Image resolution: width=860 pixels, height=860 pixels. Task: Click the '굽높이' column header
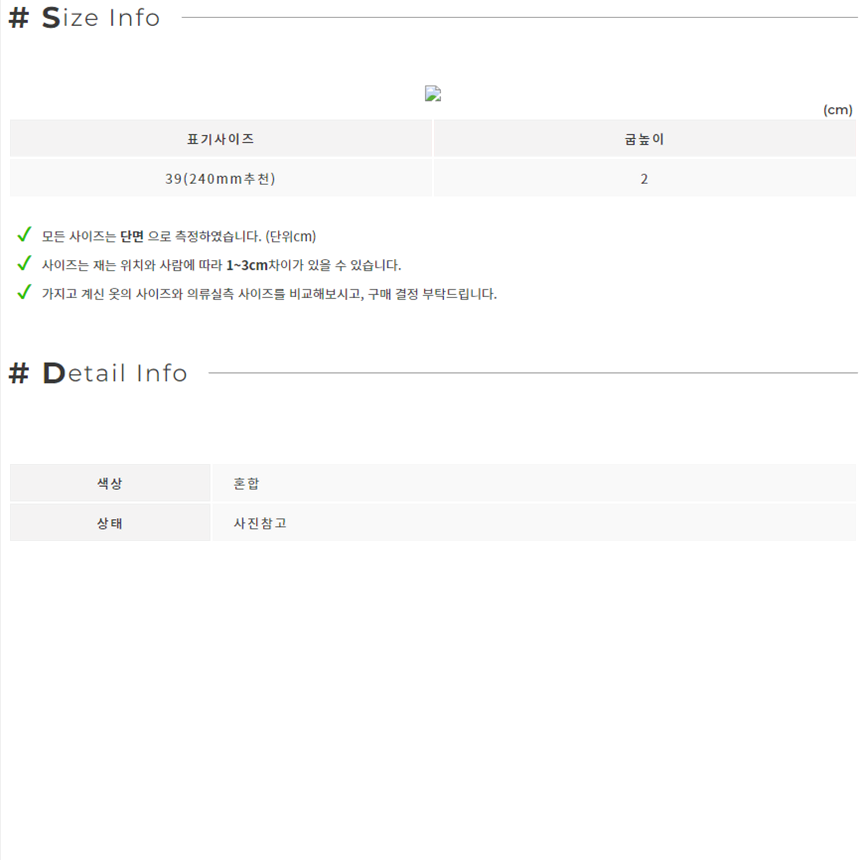tap(644, 139)
